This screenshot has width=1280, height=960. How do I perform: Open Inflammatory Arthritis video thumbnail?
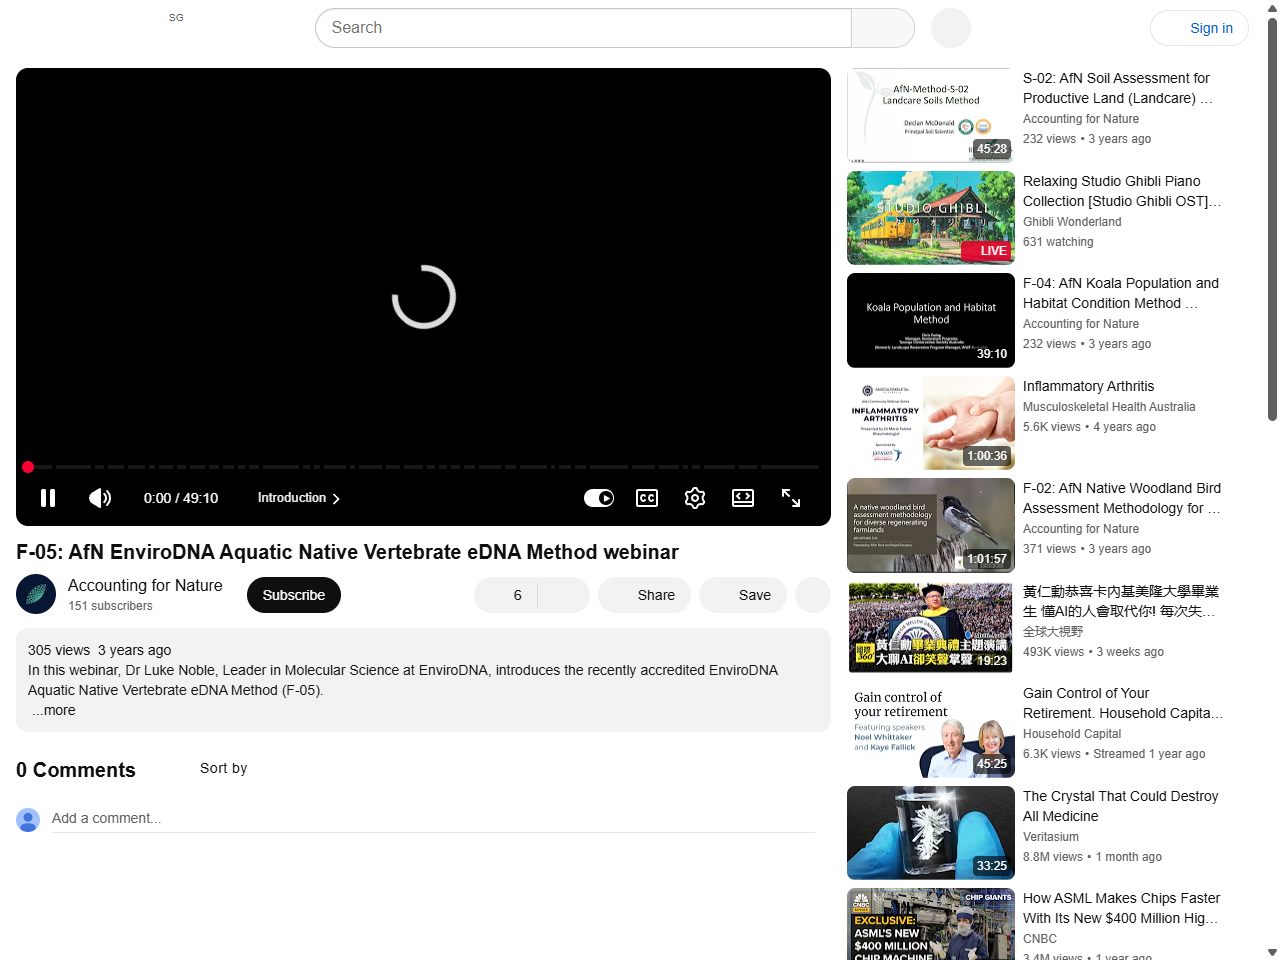931,423
